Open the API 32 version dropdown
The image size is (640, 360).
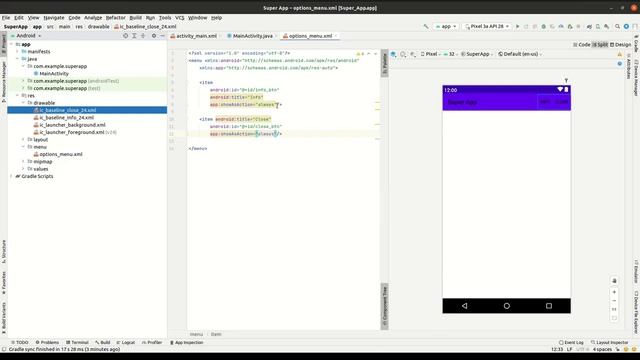[450, 54]
